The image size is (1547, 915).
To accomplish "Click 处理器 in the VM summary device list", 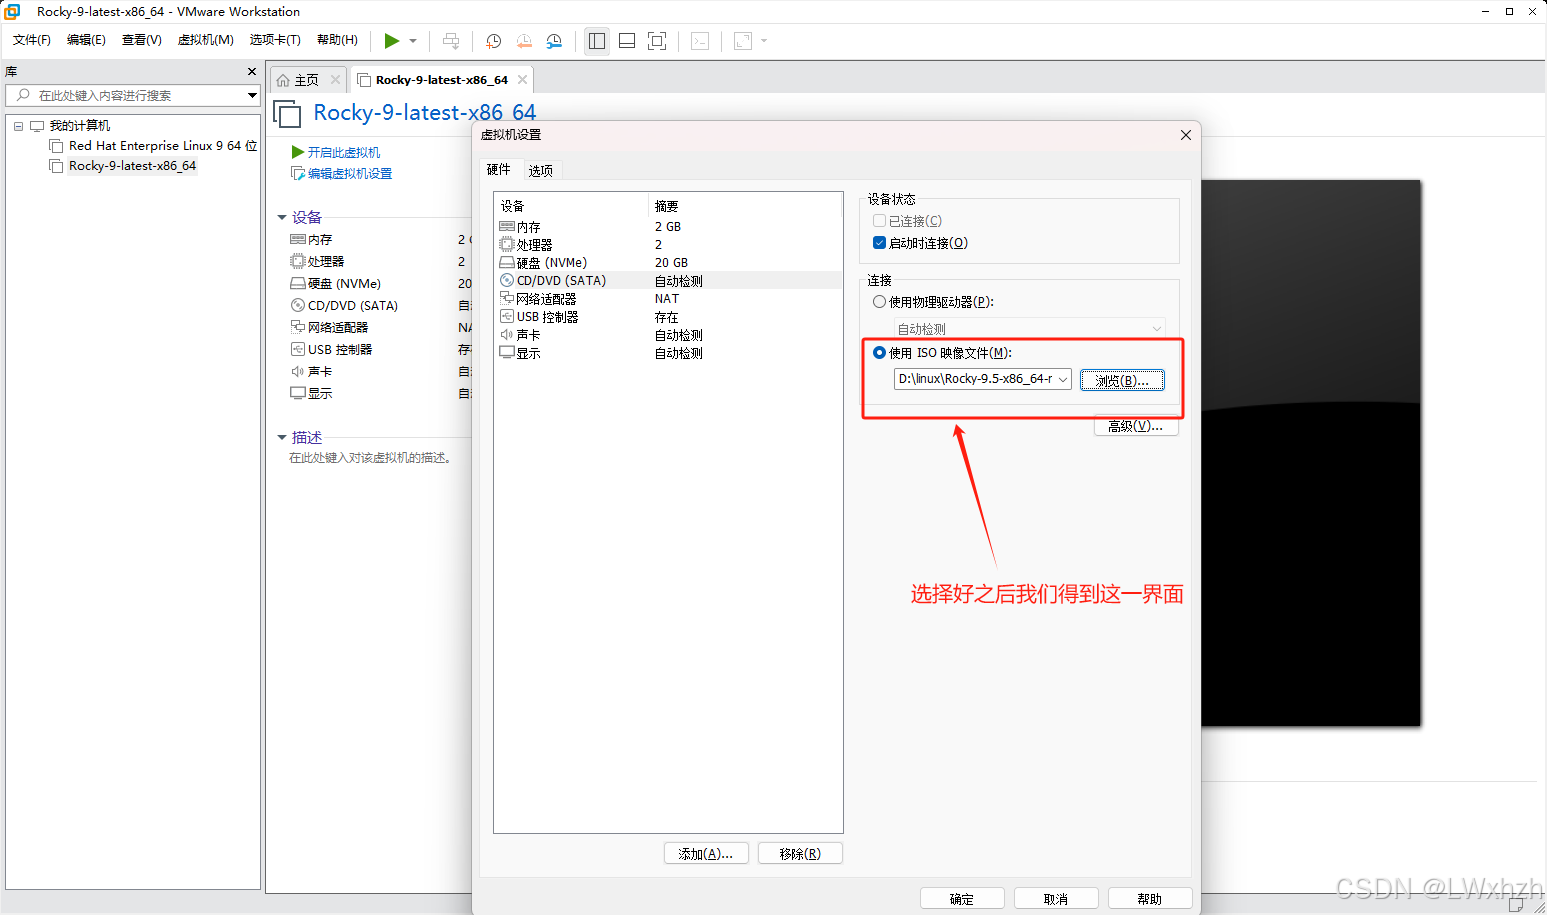I will (x=317, y=262).
